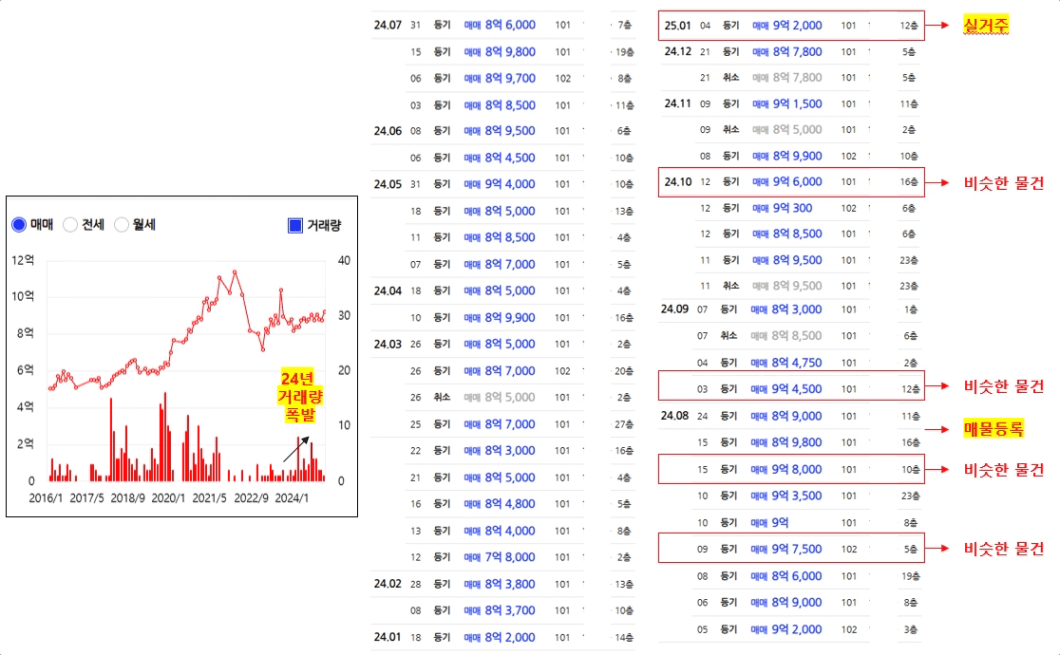Click the tallest red volume bar near 2020/1
This screenshot has width=1060, height=655.
tap(165, 437)
